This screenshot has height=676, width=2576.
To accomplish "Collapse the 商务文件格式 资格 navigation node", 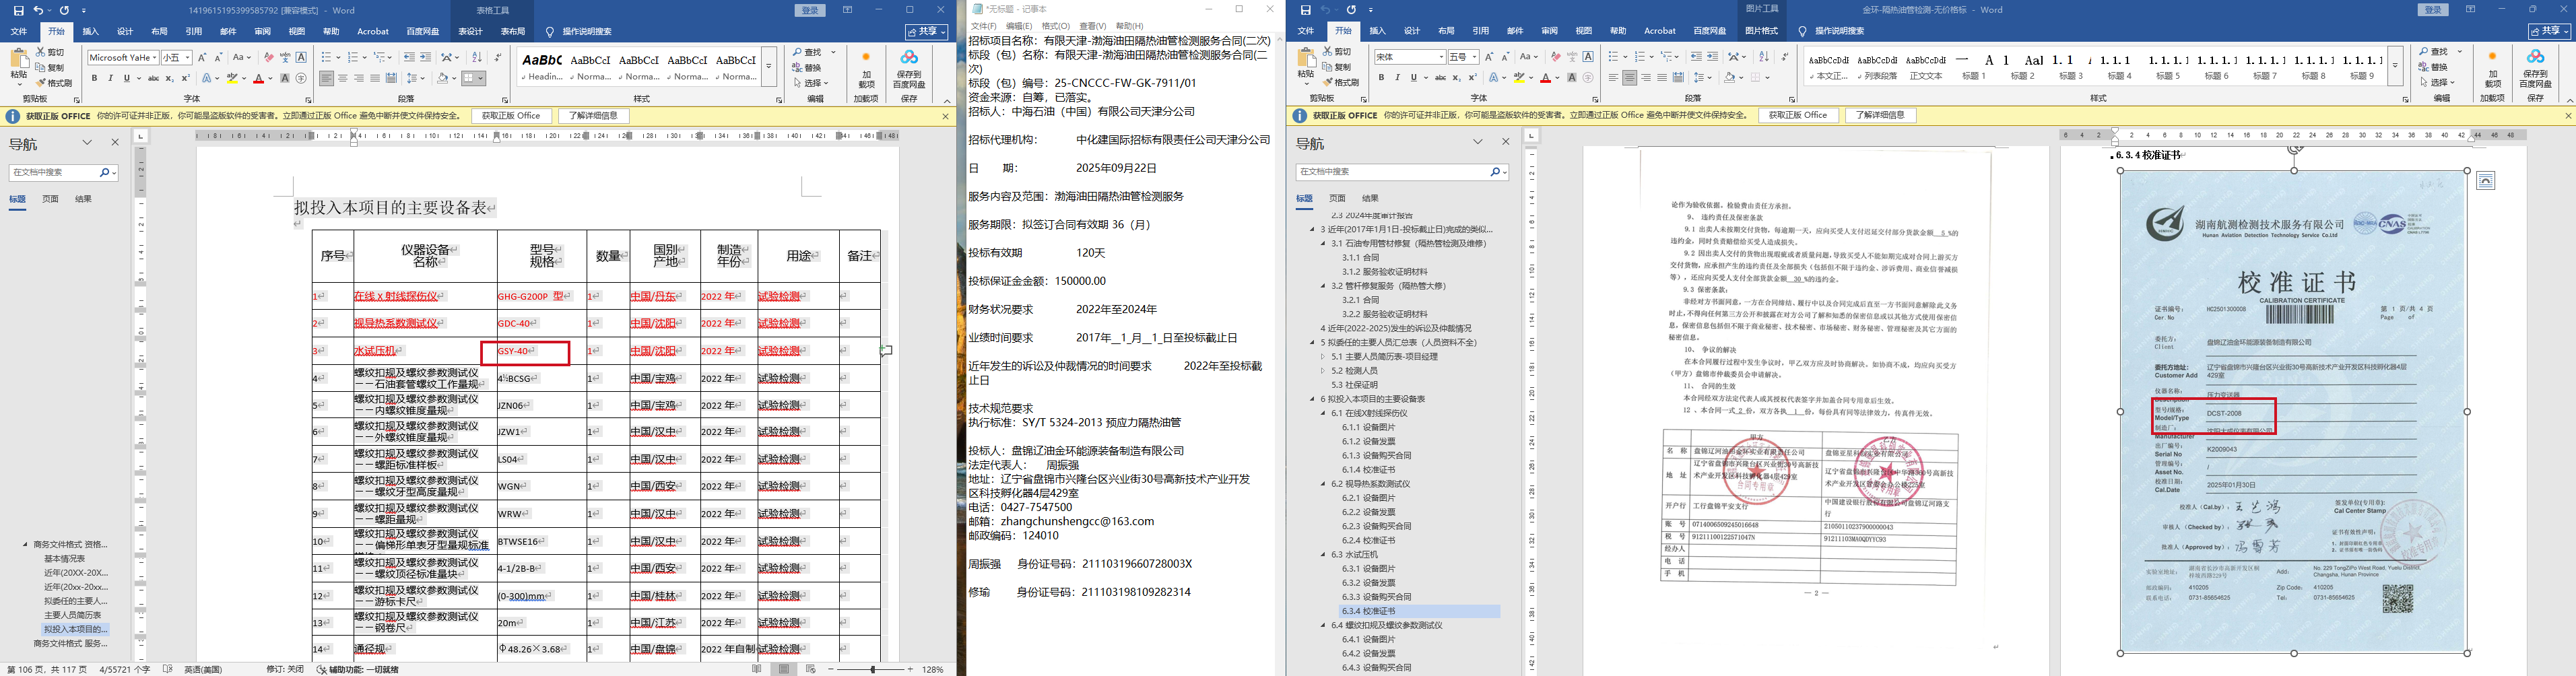I will [25, 545].
